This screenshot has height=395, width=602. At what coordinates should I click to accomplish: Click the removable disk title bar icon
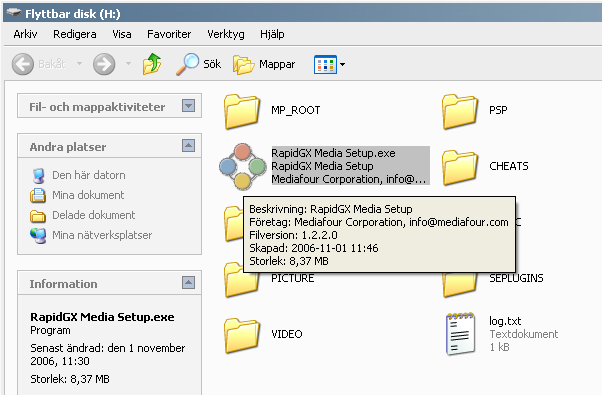[13, 13]
